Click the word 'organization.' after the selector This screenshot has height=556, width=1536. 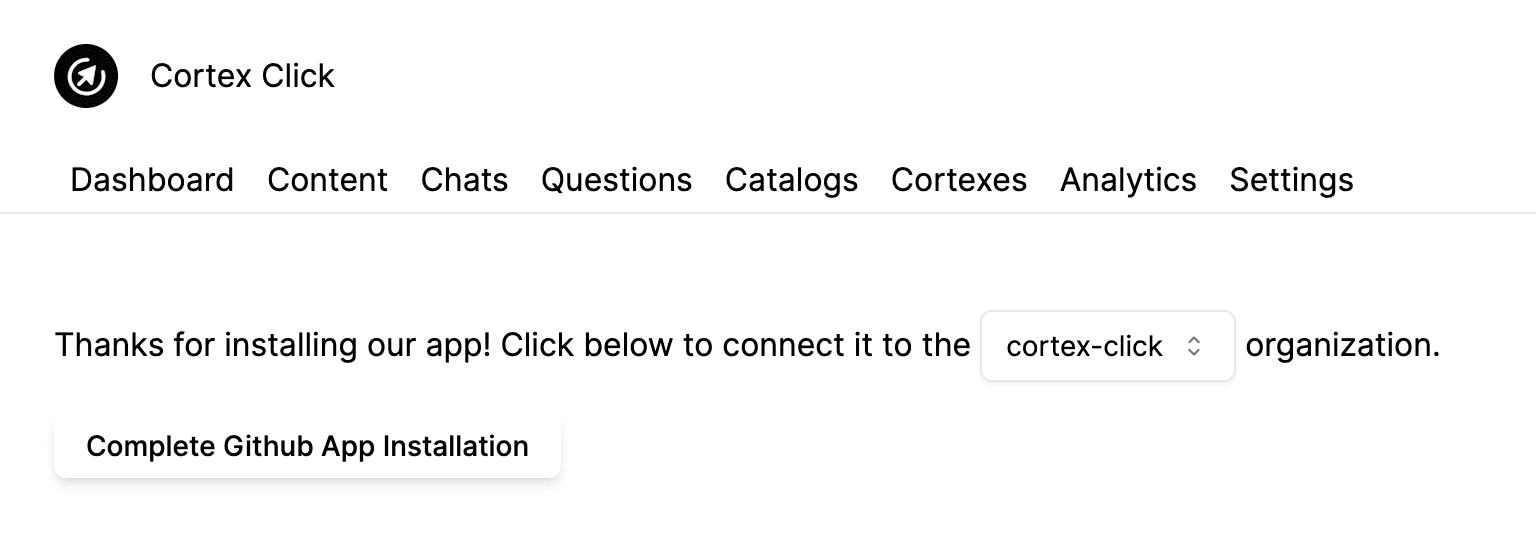(1343, 345)
